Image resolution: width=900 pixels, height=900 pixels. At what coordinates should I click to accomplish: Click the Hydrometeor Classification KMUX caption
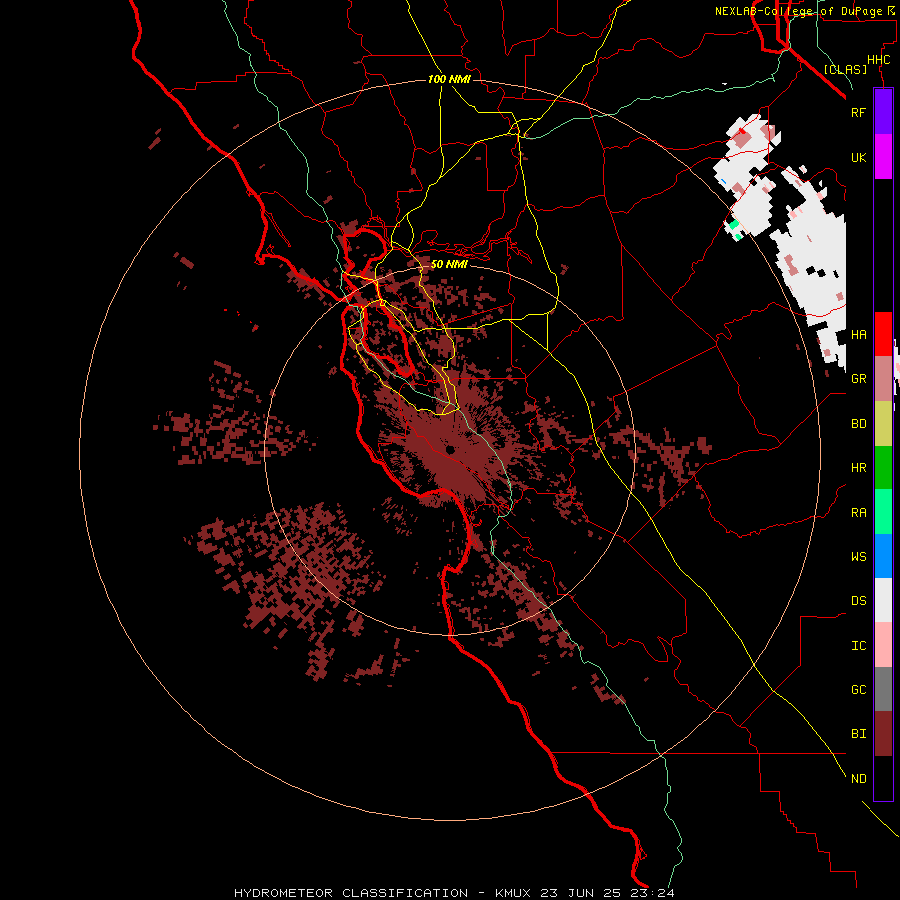454,893
